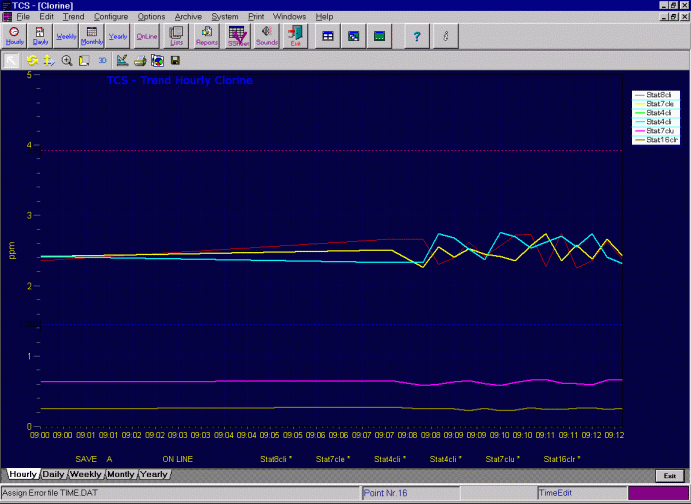691x504 pixels.
Task: Toggle Stat16clr * series below chart
Action: 562,459
